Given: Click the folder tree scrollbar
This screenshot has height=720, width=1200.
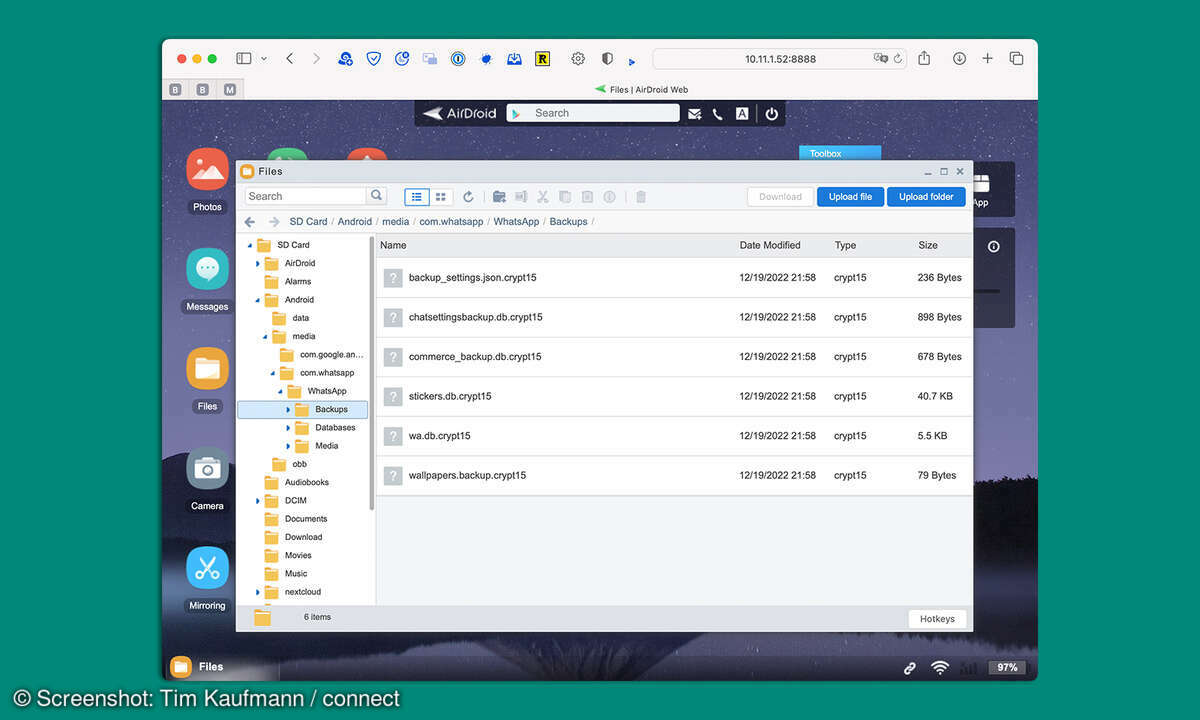Looking at the screenshot, I should pos(372,374).
